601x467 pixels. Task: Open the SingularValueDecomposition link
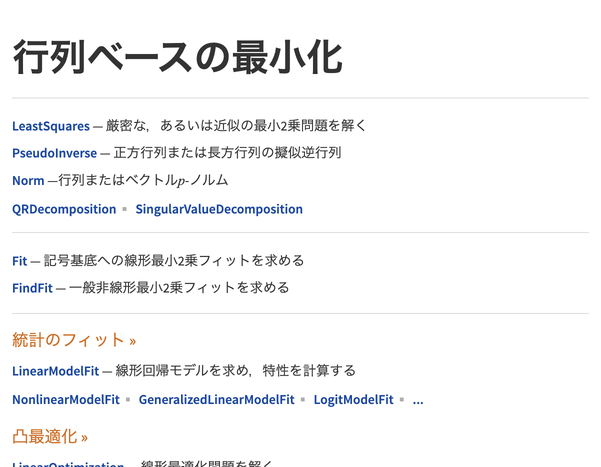click(218, 209)
